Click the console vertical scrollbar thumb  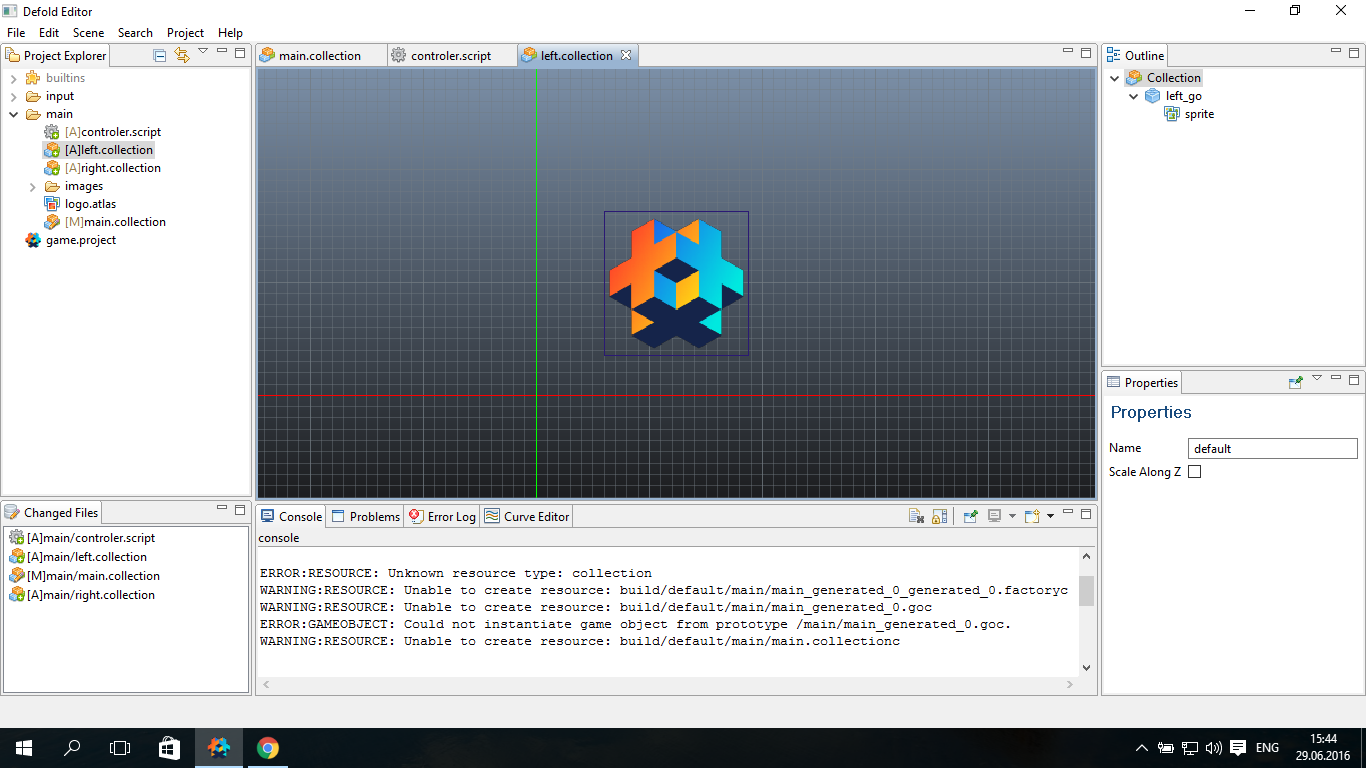[1086, 590]
